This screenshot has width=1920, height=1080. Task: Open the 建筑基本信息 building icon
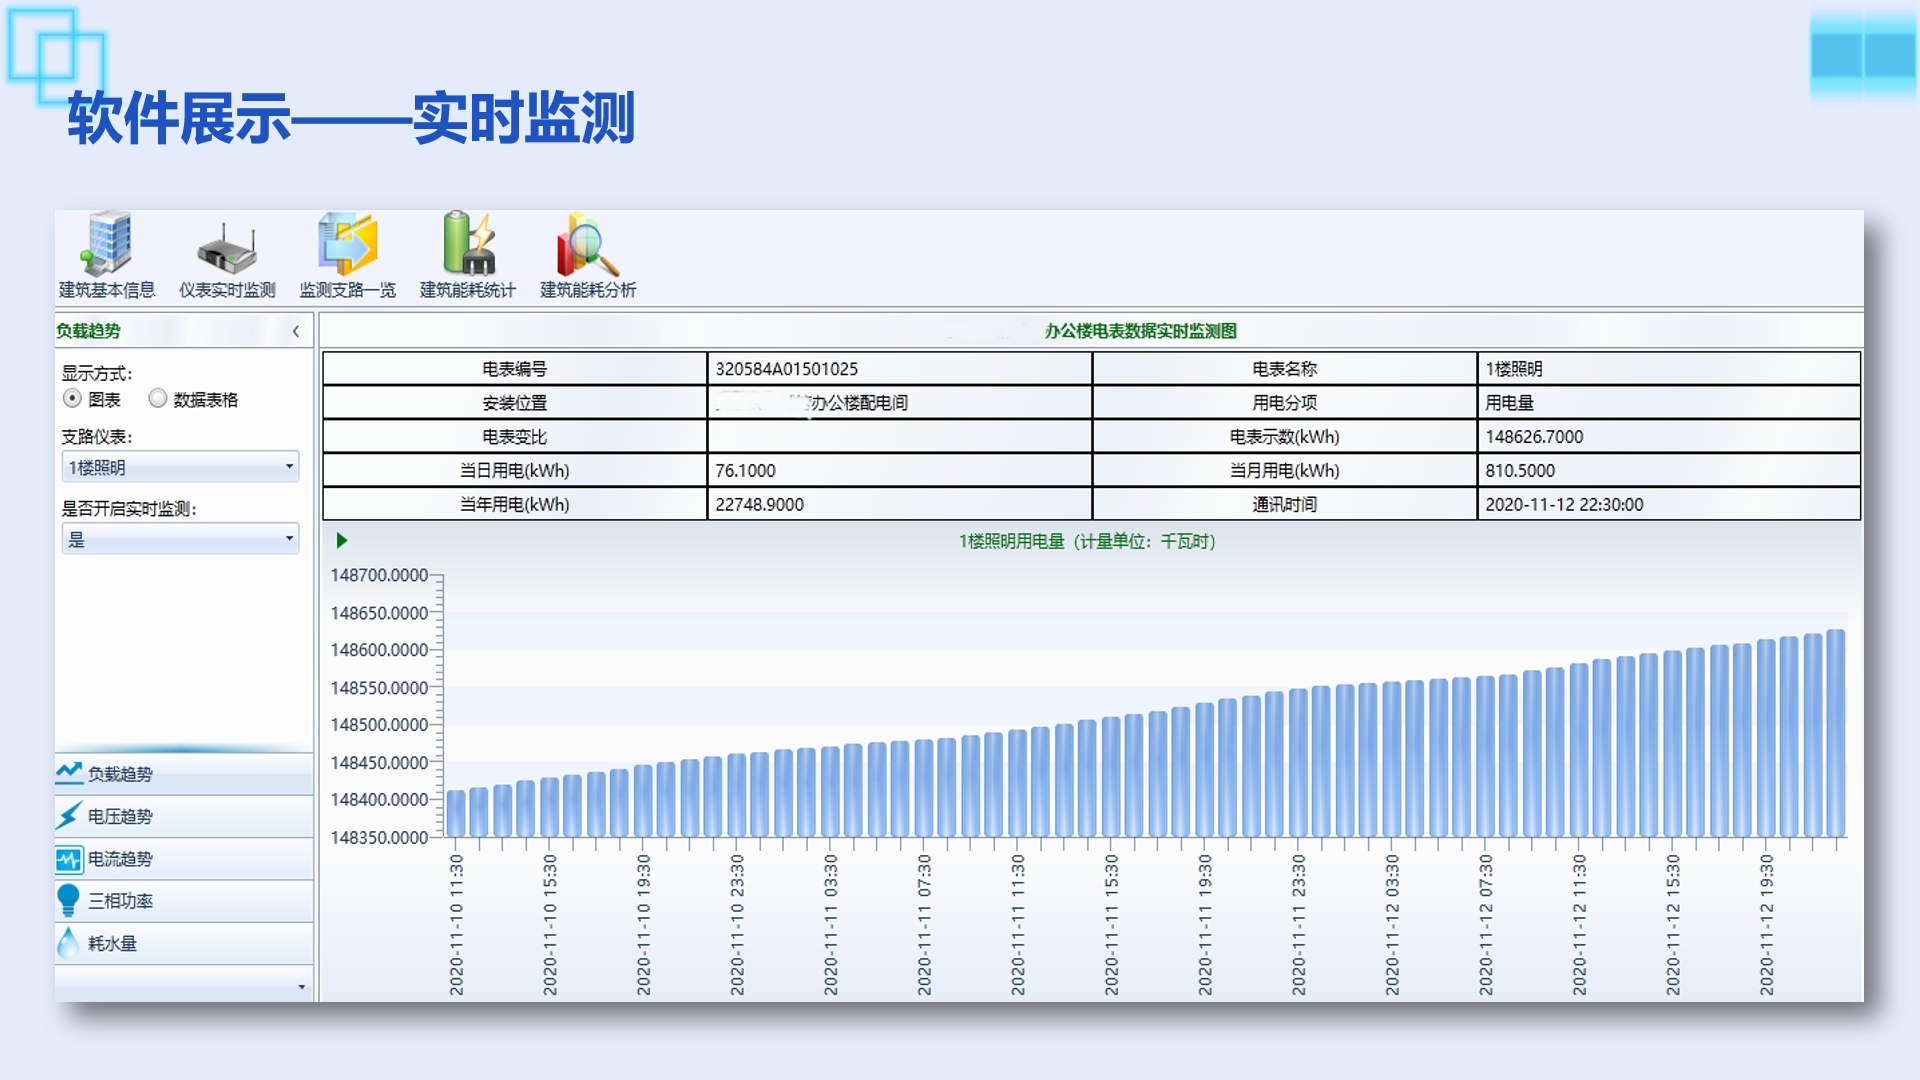pyautogui.click(x=107, y=243)
